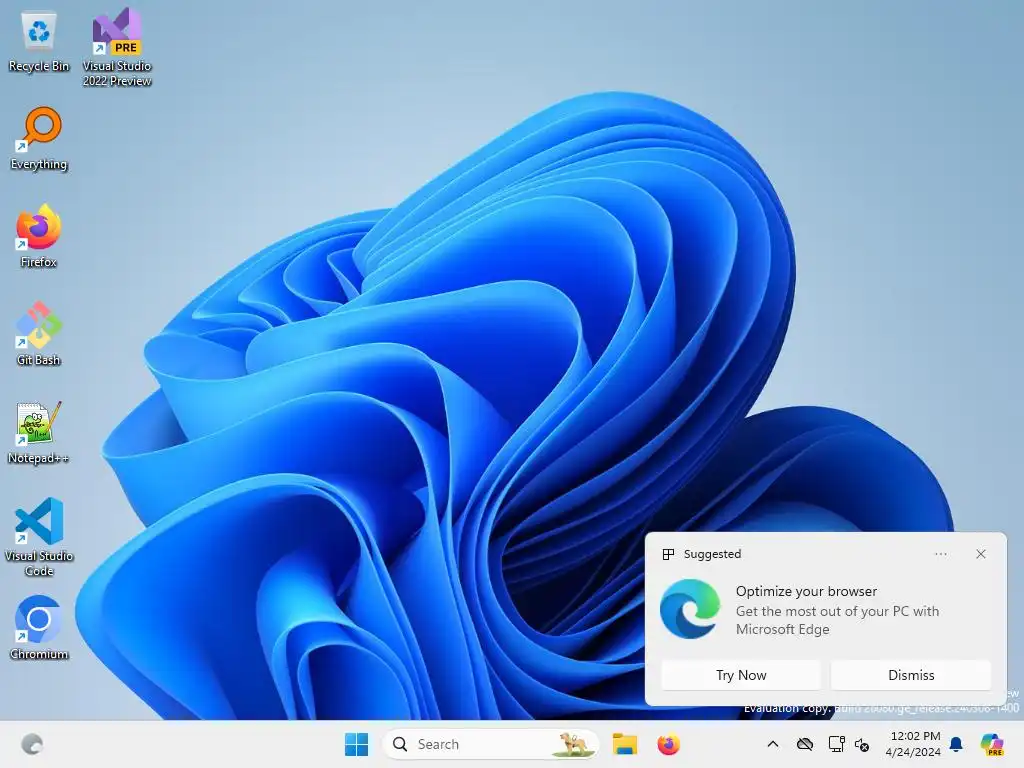Select Visual Studio 2022 Preview shortcut
The height and width of the screenshot is (768, 1024).
[117, 48]
